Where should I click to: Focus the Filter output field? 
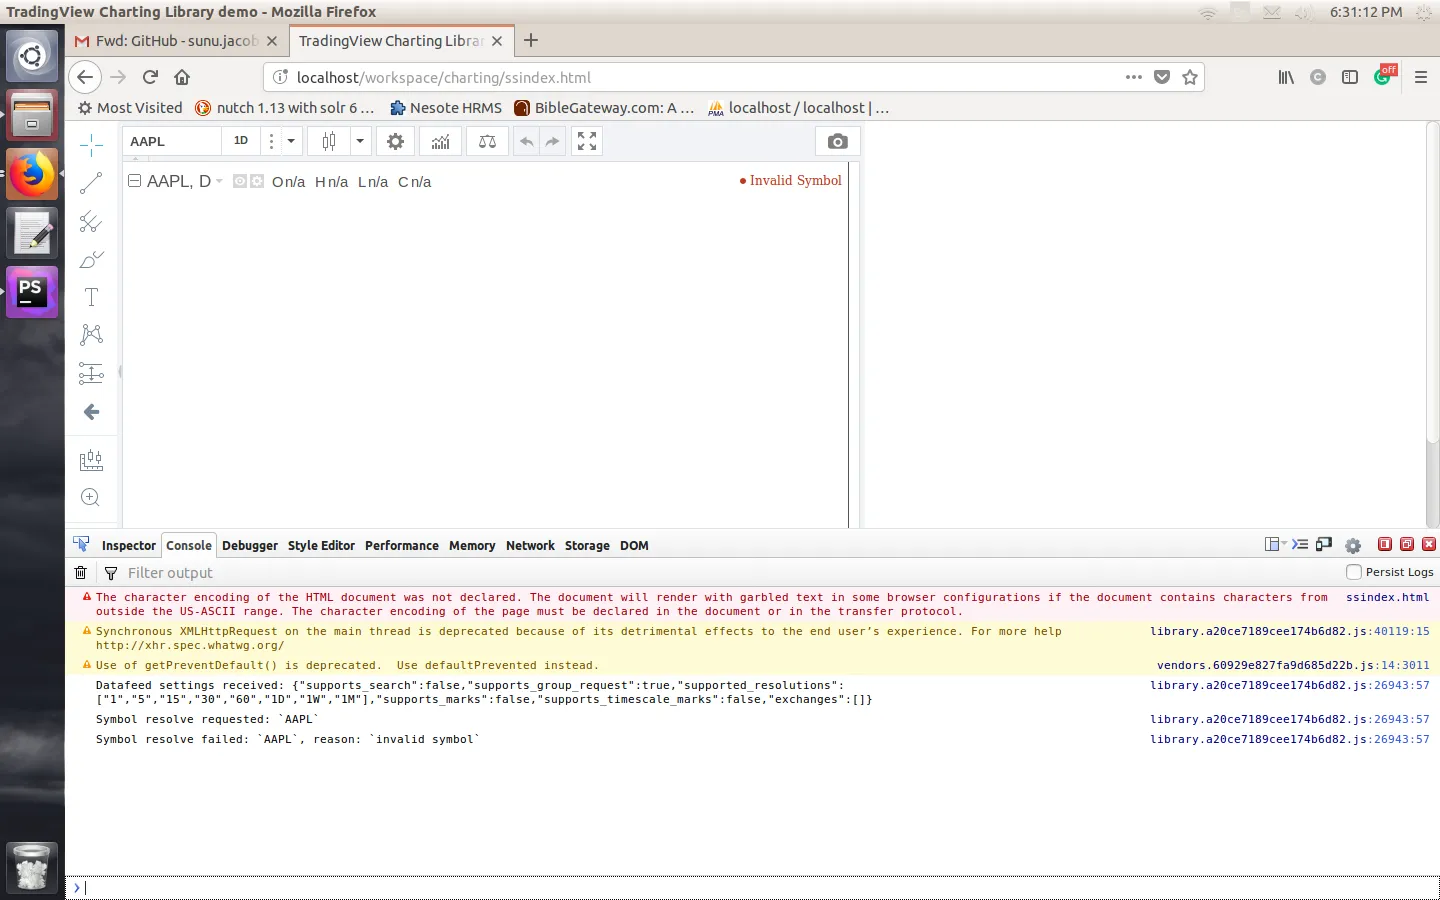pyautogui.click(x=730, y=573)
